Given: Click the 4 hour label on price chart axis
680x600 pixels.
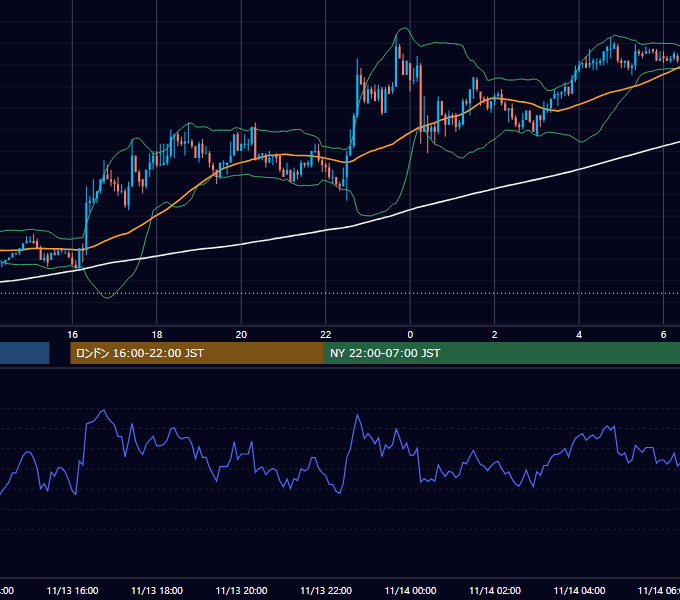Looking at the screenshot, I should pyautogui.click(x=579, y=335).
